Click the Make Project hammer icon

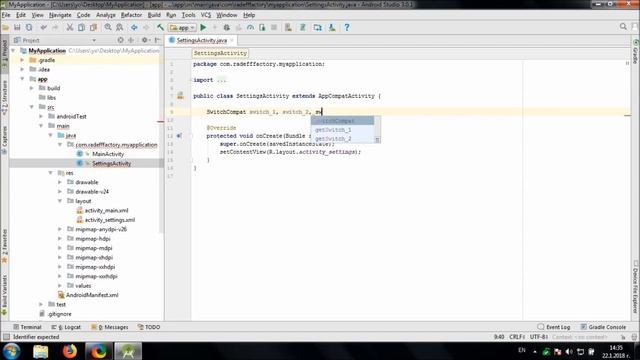pyautogui.click(x=160, y=27)
